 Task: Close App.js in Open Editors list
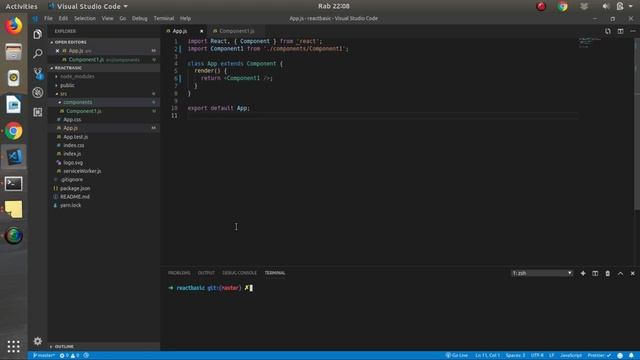coord(57,51)
